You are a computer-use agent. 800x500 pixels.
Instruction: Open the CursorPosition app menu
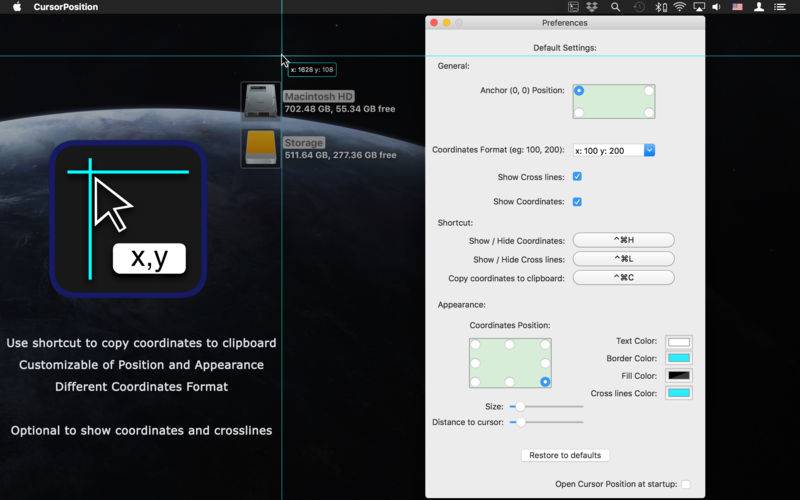tap(66, 7)
